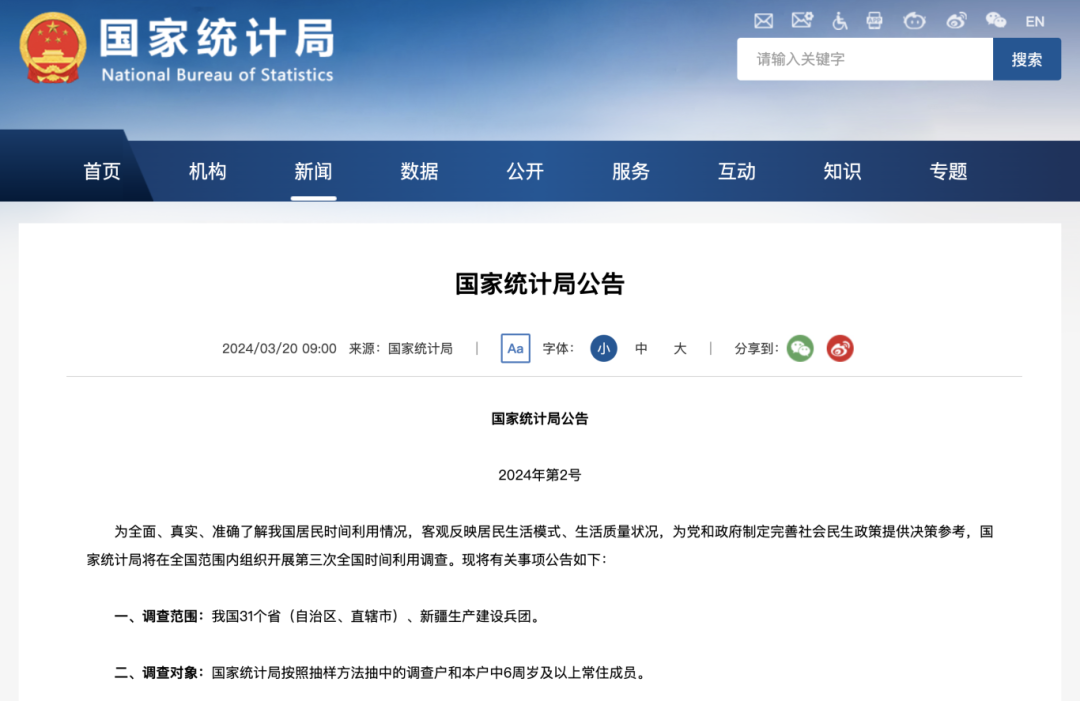This screenshot has height=701, width=1080.
Task: Open the mobile APP icon
Action: [875, 20]
